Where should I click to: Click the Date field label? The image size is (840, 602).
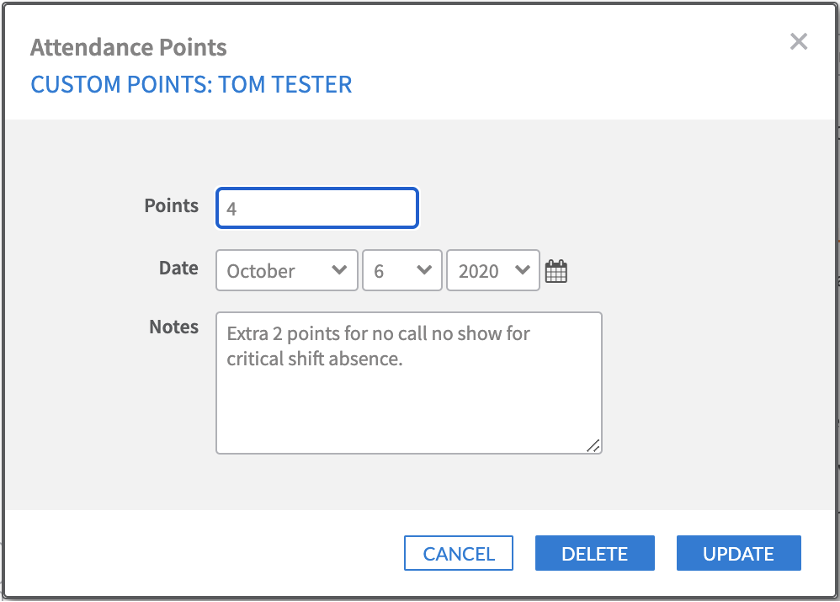[179, 268]
